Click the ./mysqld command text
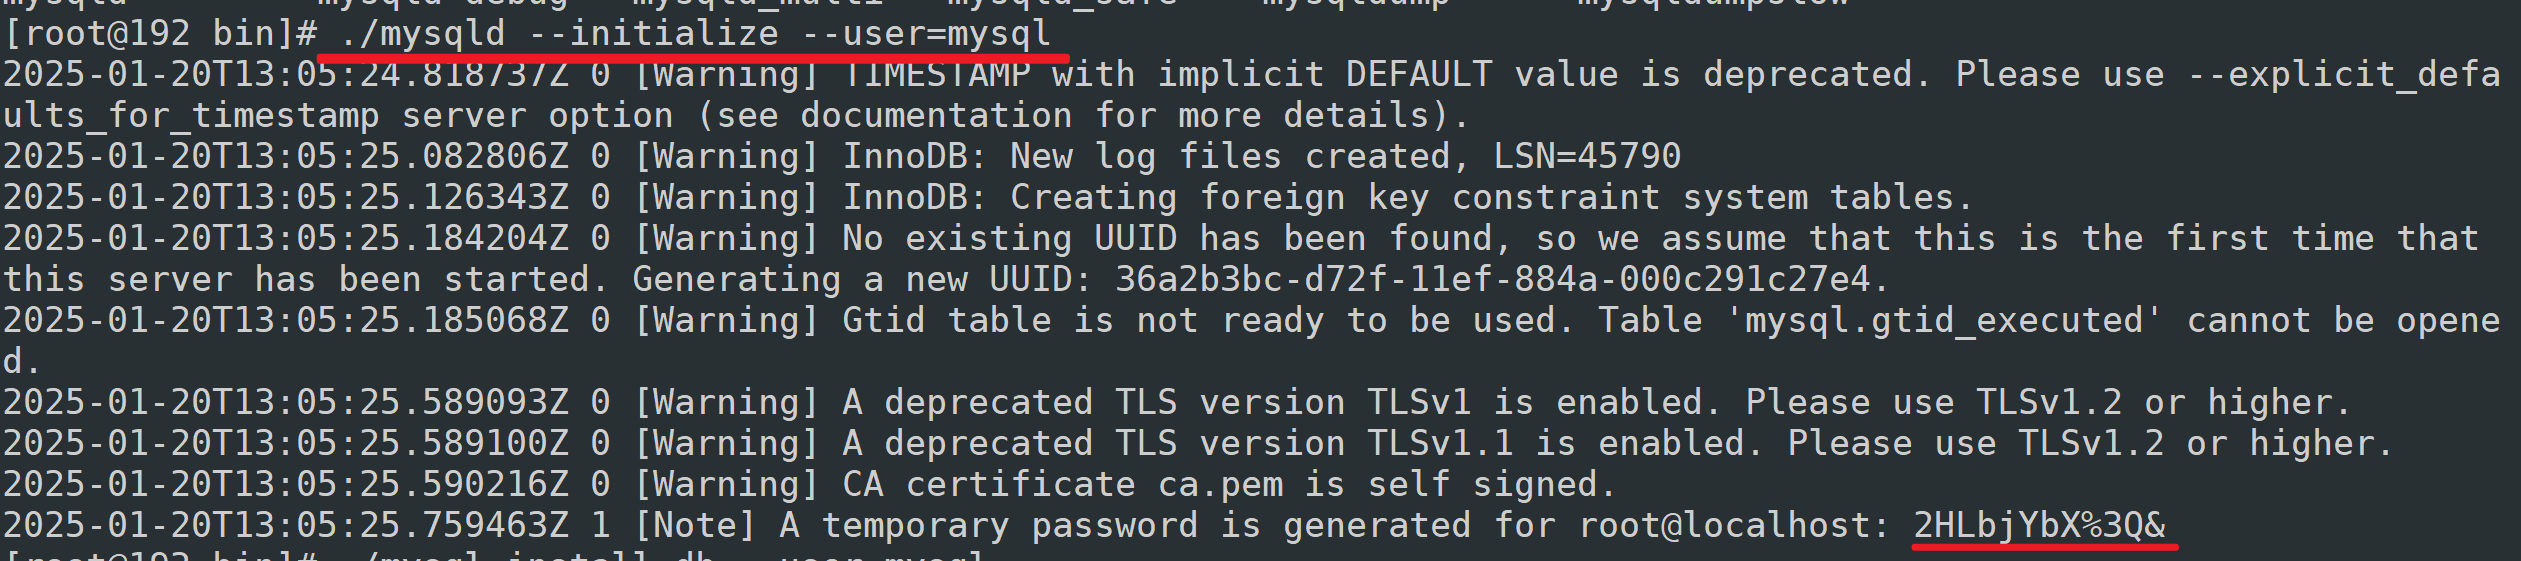 [422, 34]
